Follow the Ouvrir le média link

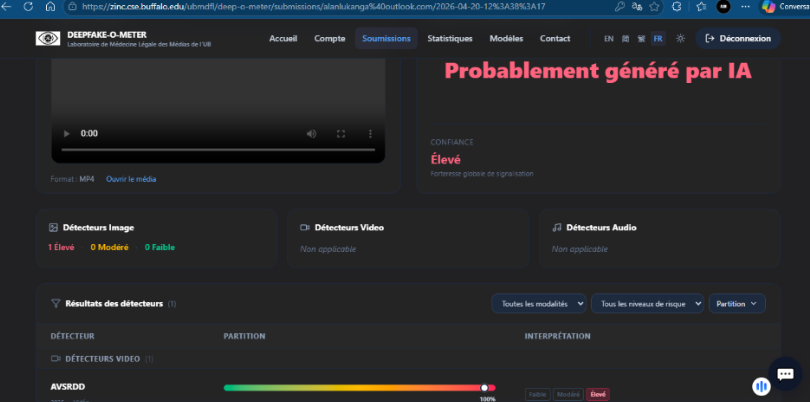pos(131,179)
